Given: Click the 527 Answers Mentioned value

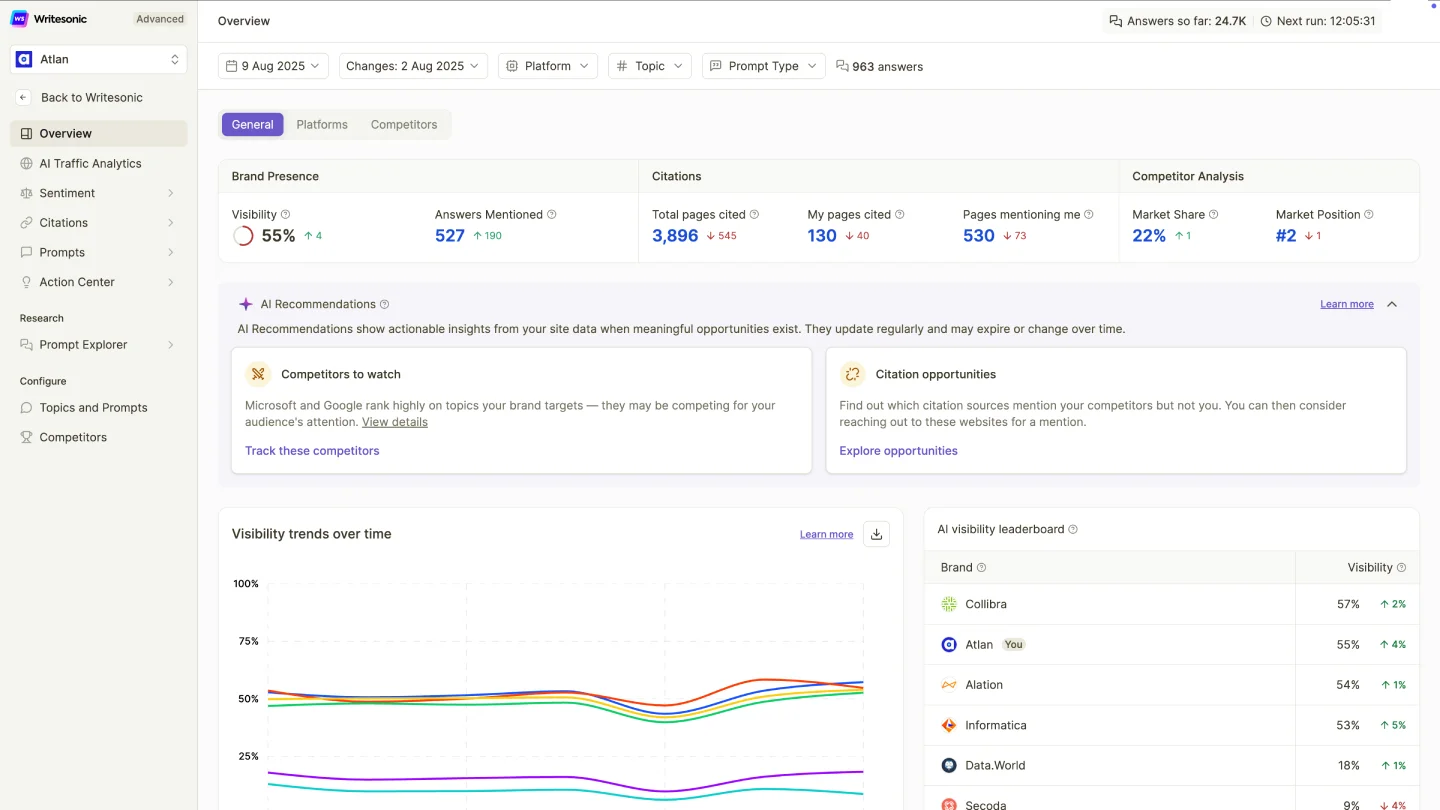Looking at the screenshot, I should 450,236.
